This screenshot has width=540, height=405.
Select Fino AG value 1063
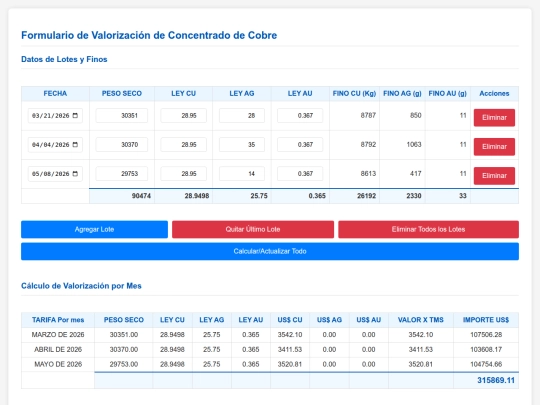[x=414, y=145]
